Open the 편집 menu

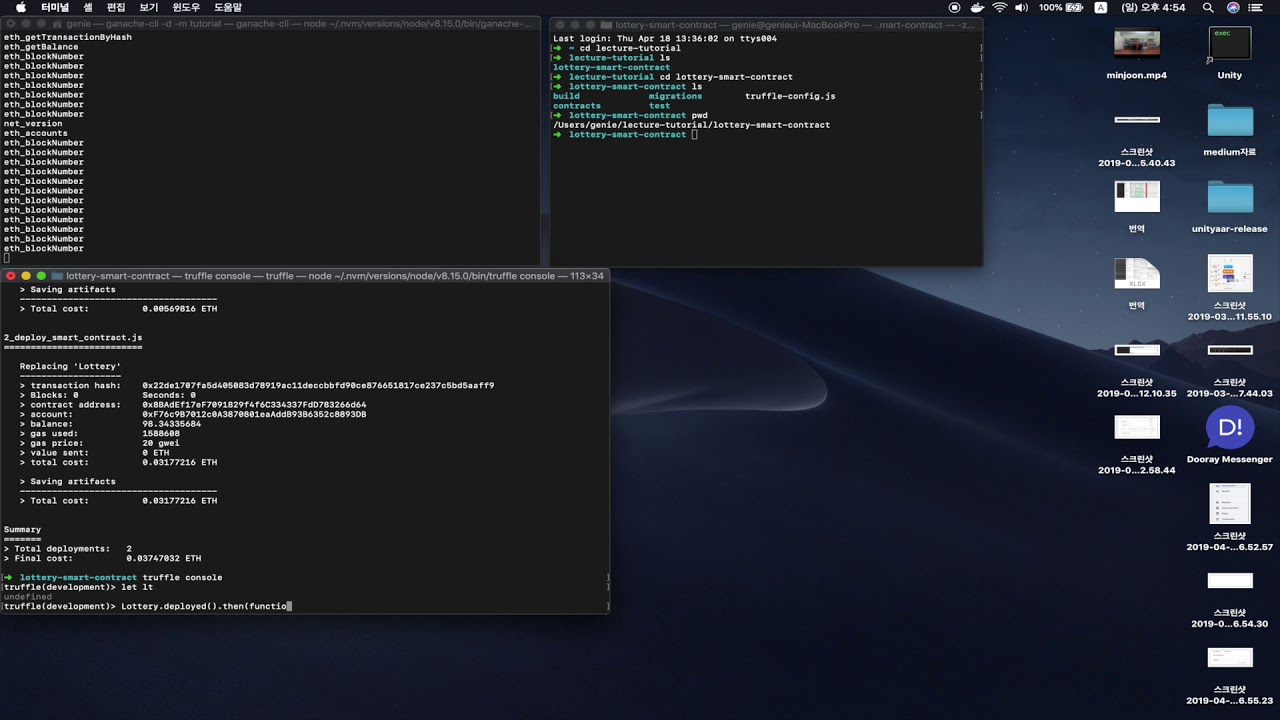(116, 7)
